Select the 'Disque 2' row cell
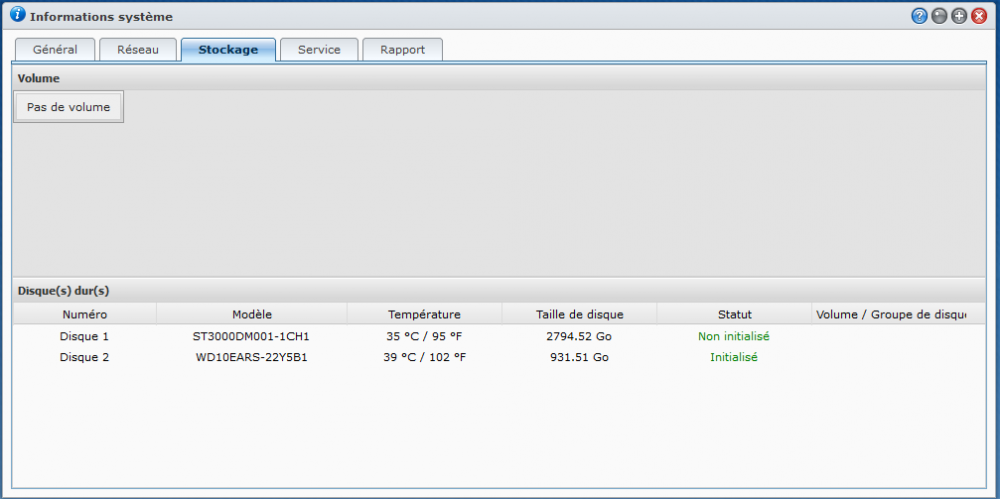 pyautogui.click(x=84, y=357)
